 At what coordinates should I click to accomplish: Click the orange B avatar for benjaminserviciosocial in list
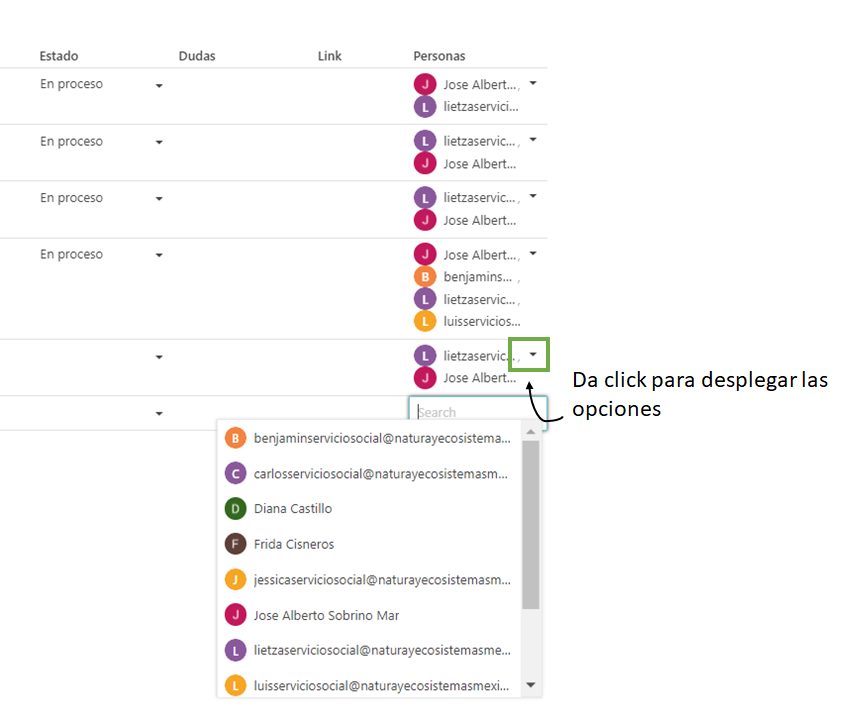coord(235,438)
